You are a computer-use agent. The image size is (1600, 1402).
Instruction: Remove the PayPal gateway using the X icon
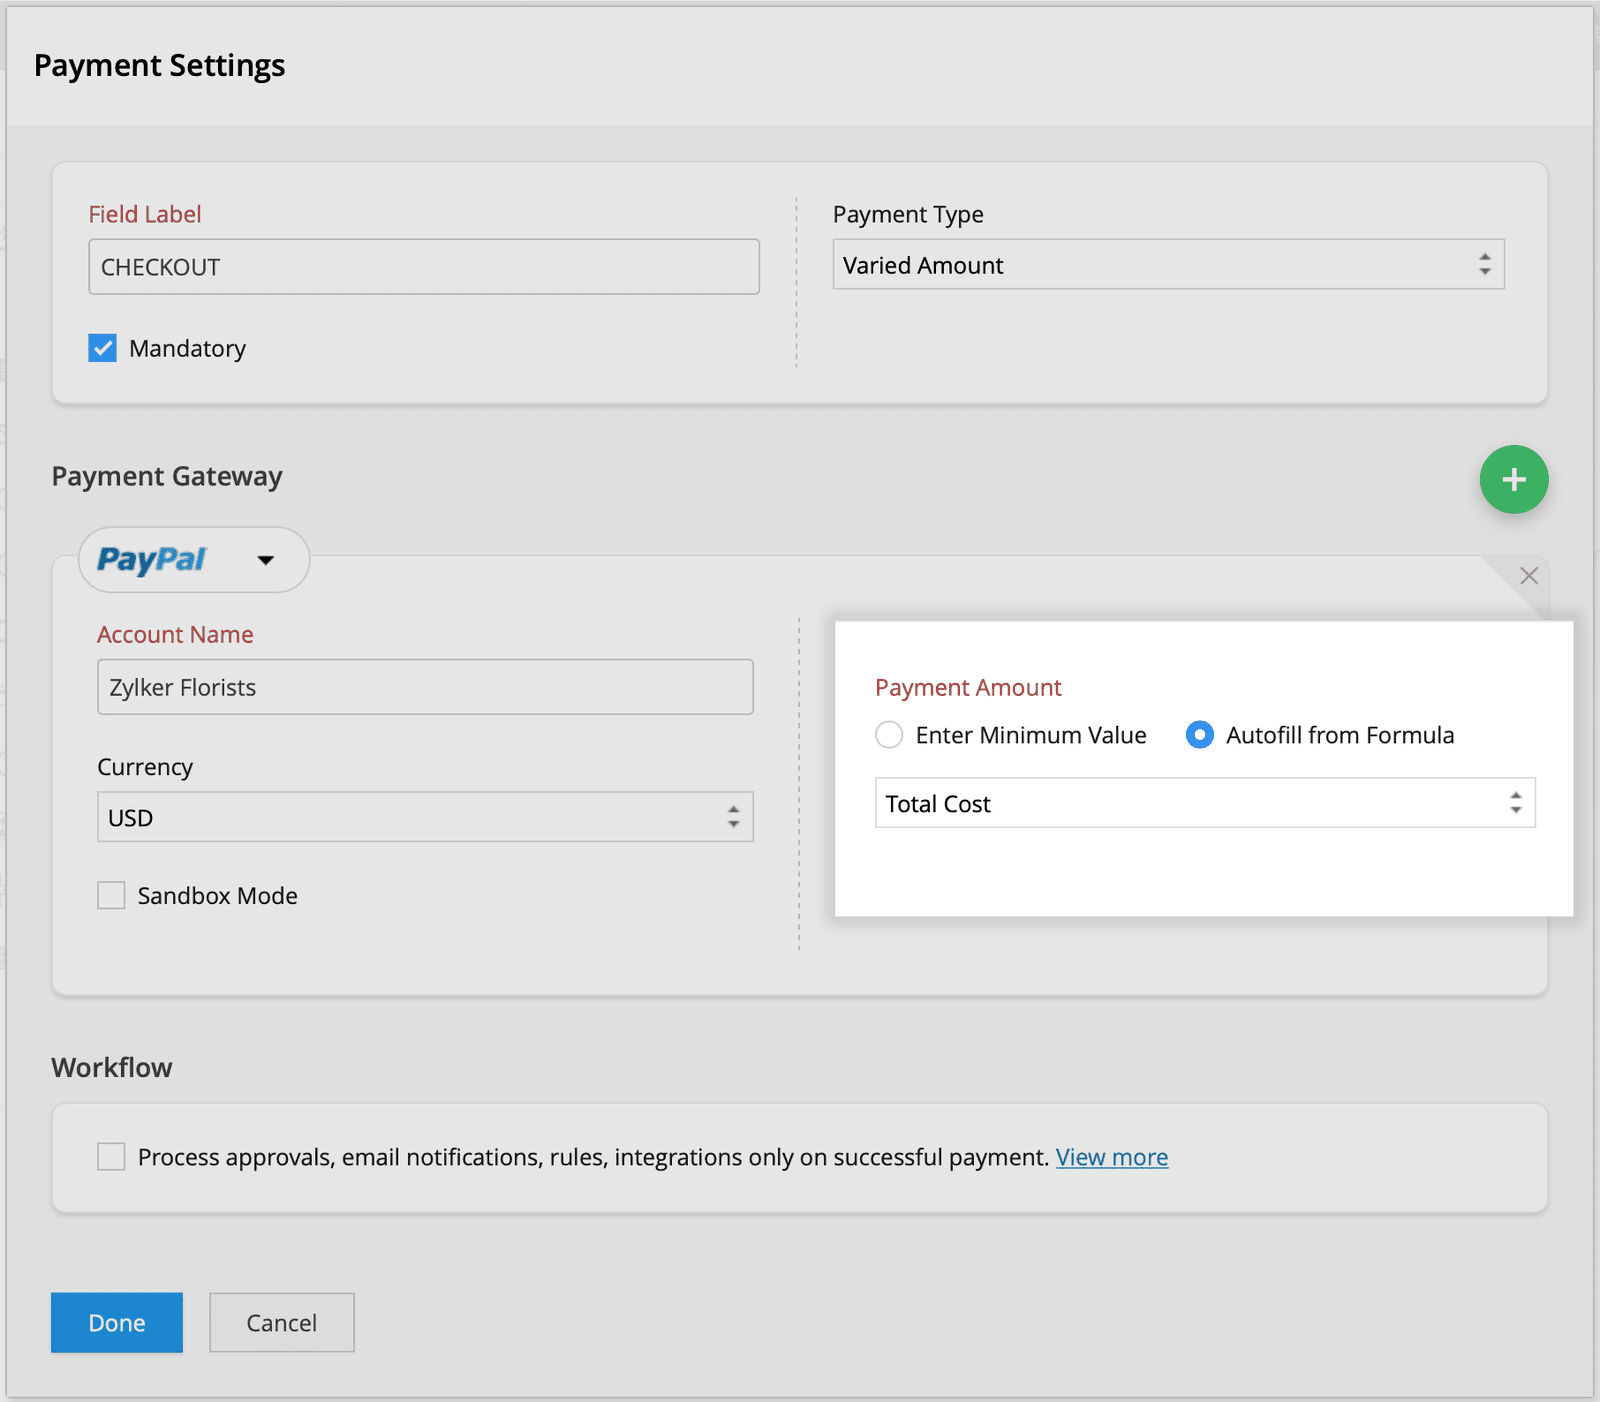coord(1528,576)
